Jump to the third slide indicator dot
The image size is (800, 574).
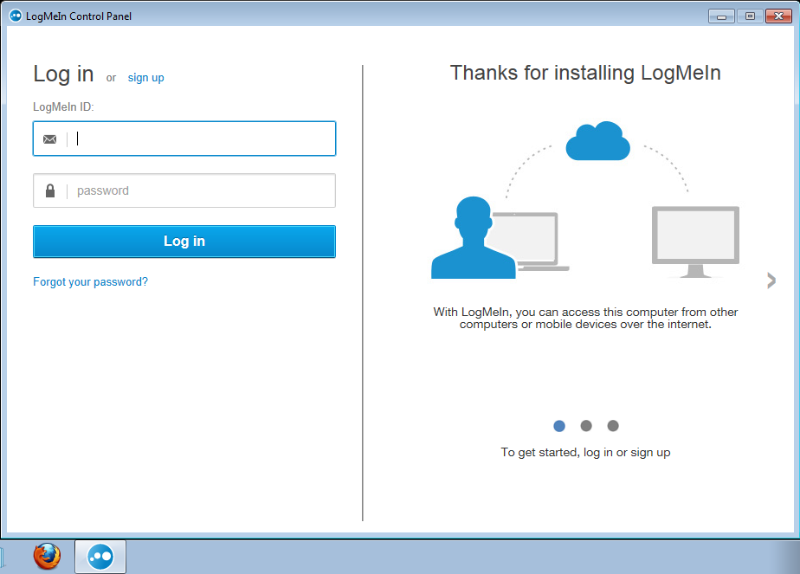tap(613, 426)
